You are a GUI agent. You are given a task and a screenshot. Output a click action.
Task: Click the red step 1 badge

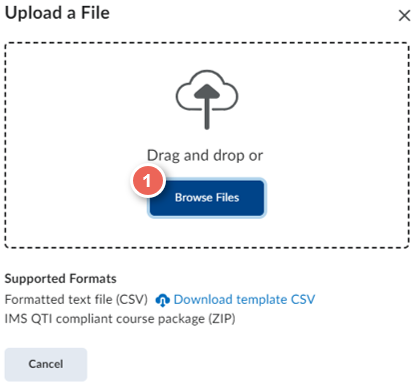point(147,181)
